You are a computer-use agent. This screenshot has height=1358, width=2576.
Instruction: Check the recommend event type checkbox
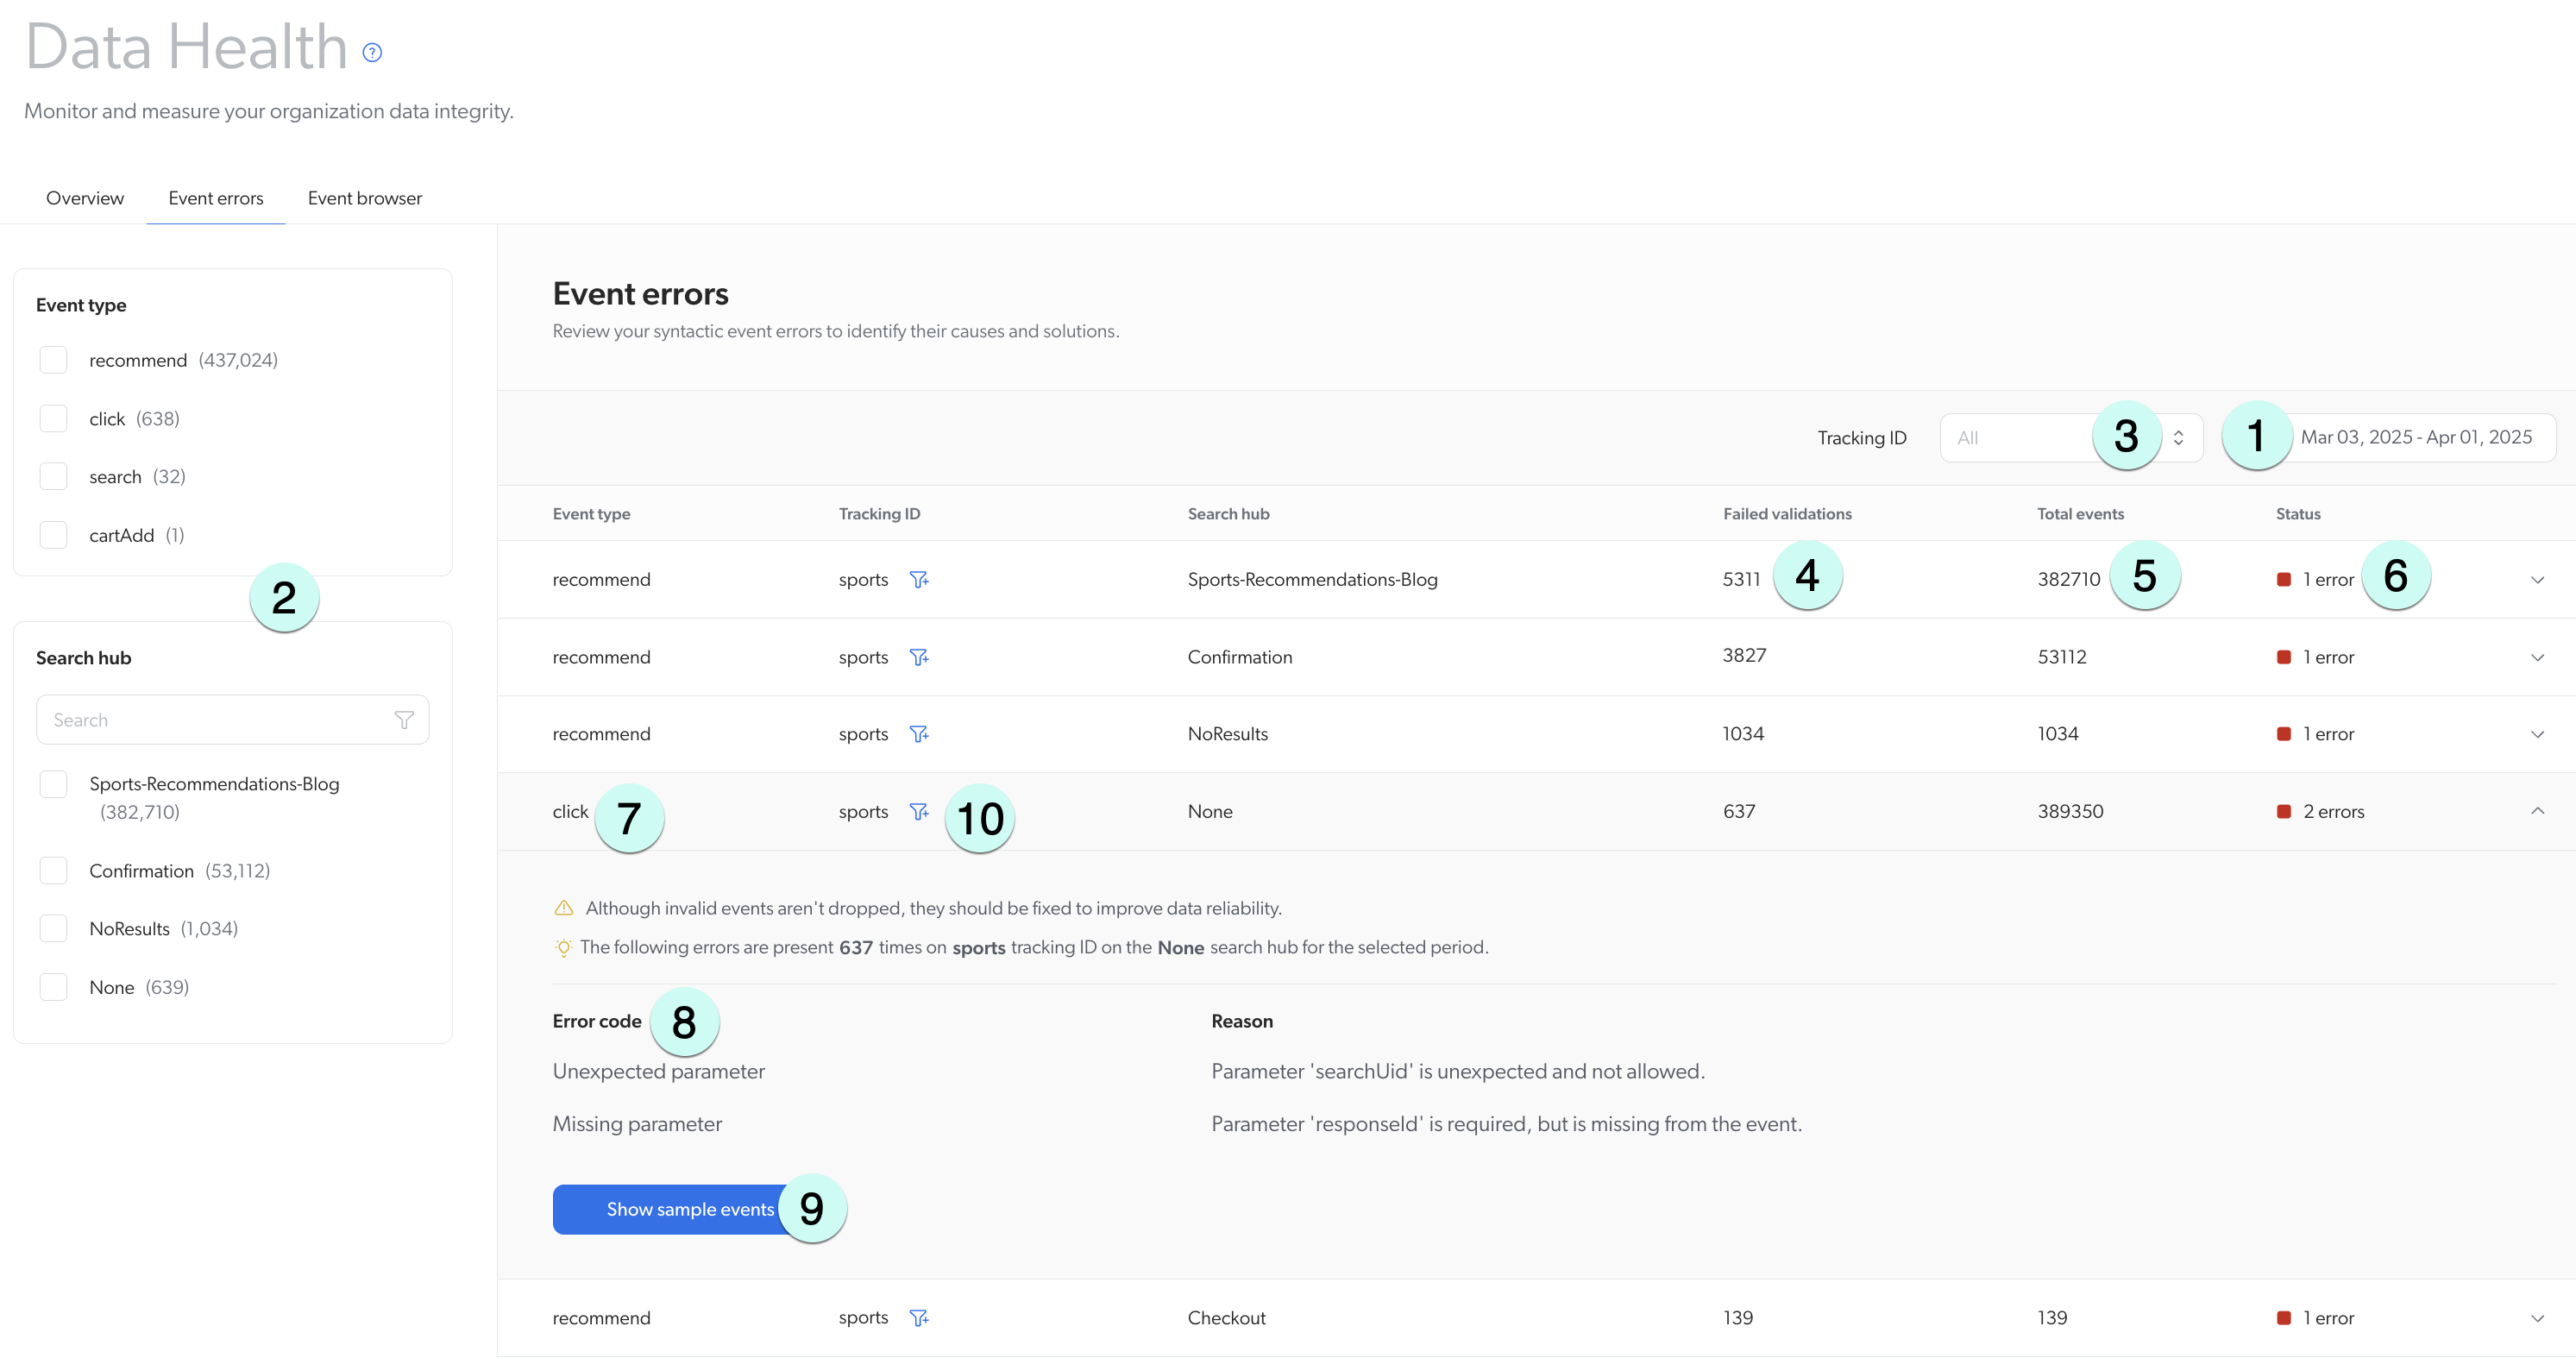[x=54, y=360]
